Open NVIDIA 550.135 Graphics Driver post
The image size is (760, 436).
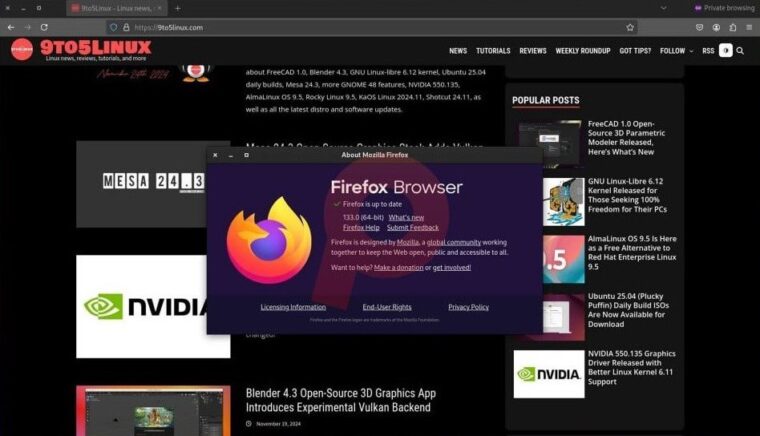[x=632, y=368]
